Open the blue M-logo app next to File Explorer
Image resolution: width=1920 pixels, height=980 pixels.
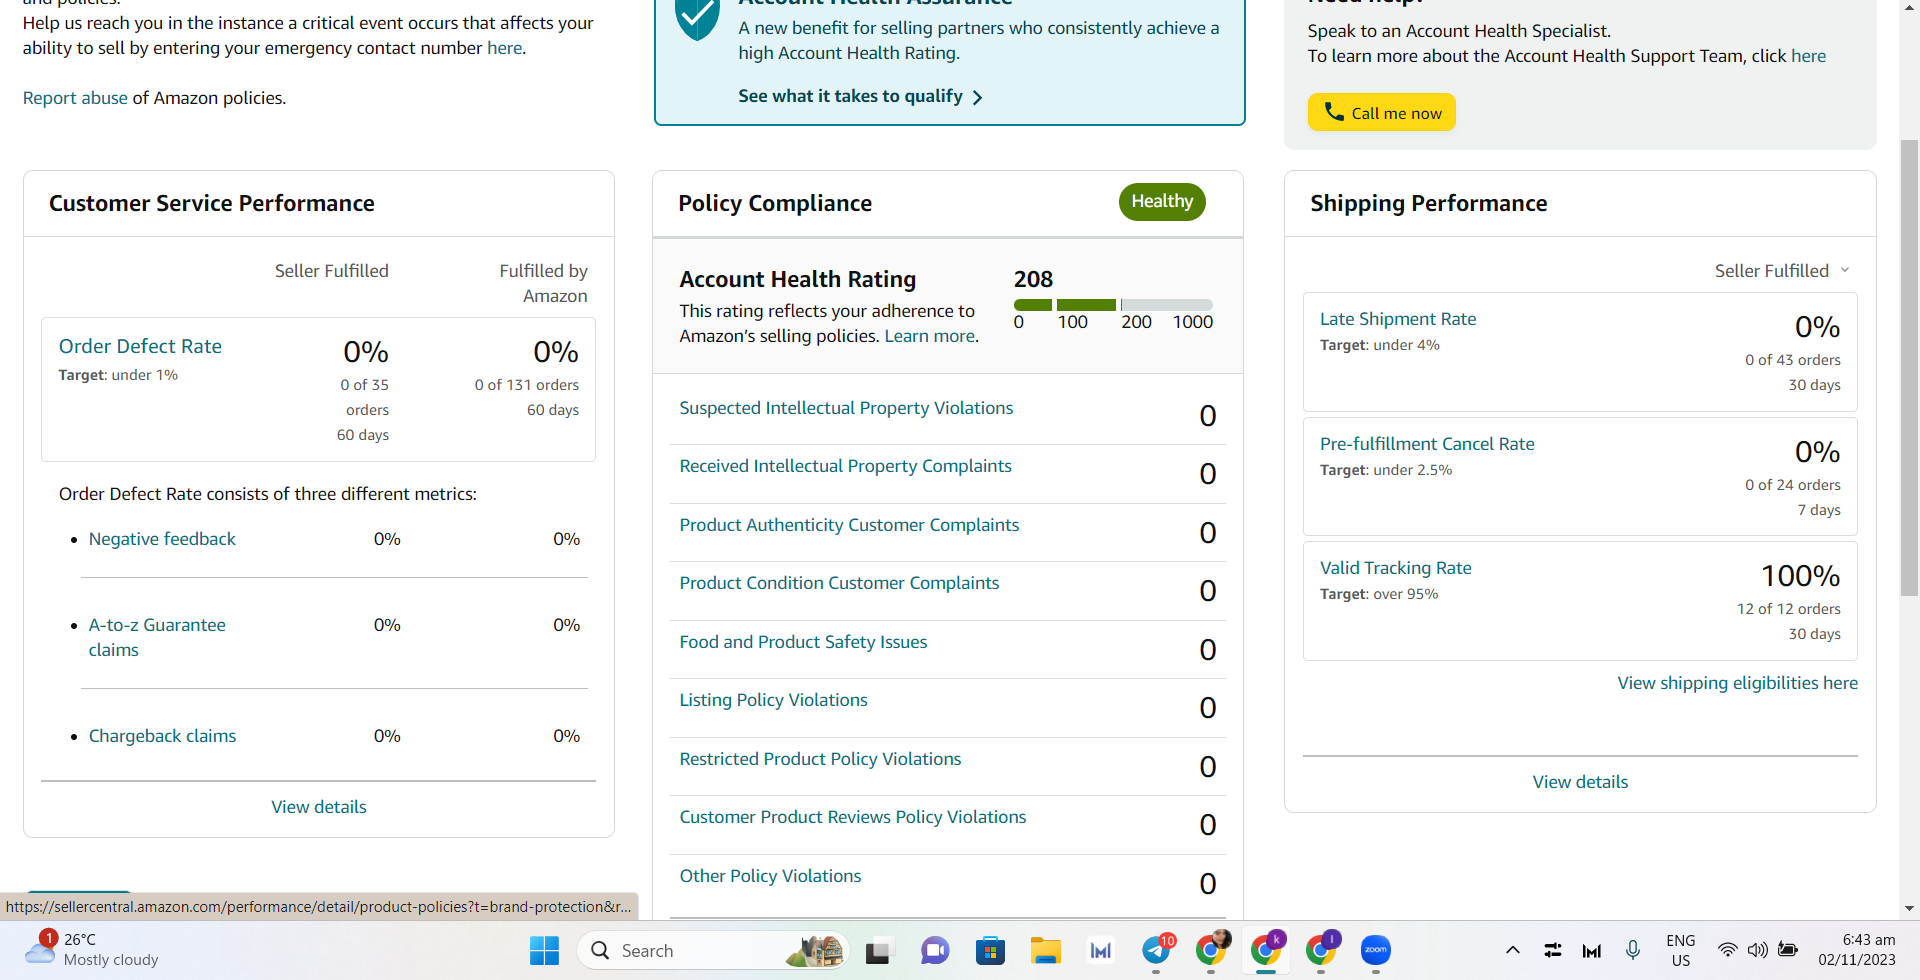[1101, 950]
